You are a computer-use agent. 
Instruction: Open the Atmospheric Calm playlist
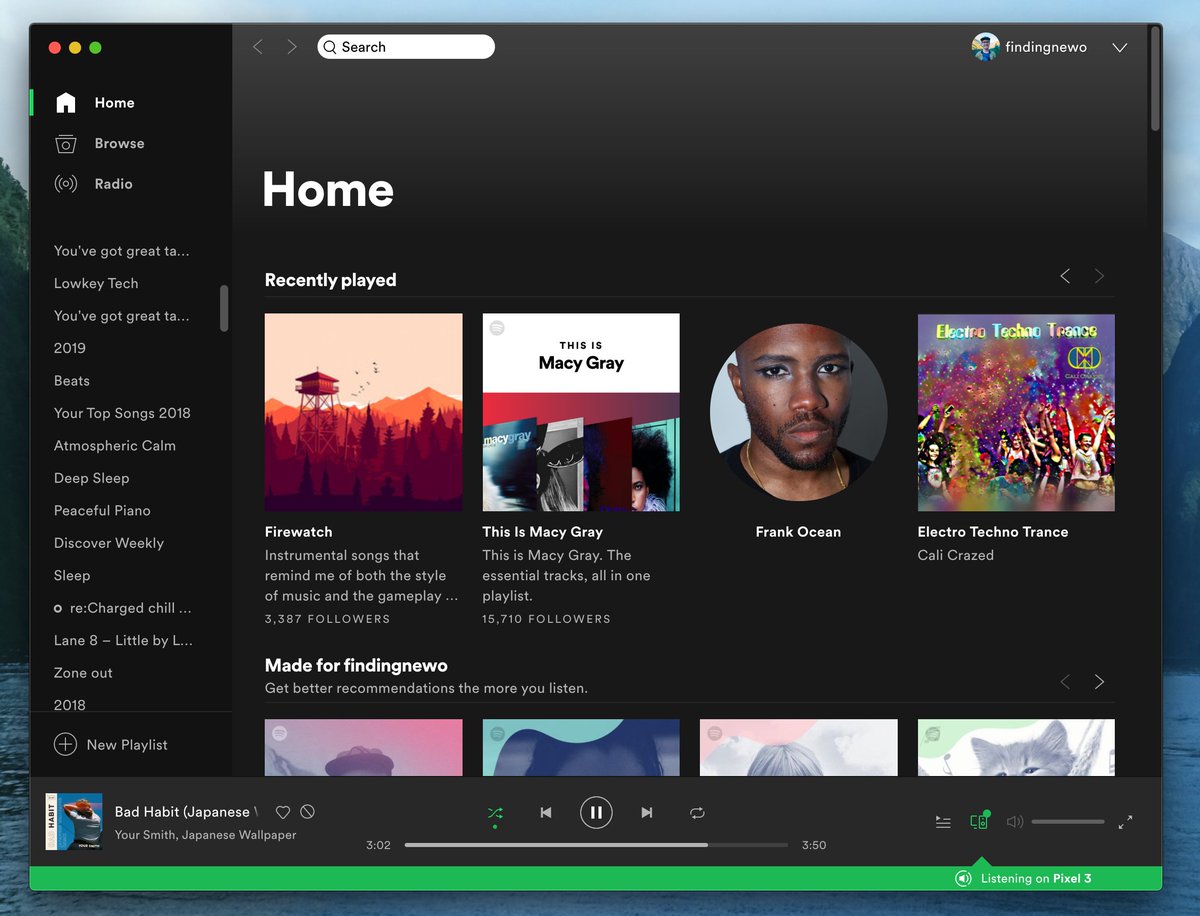[115, 446]
